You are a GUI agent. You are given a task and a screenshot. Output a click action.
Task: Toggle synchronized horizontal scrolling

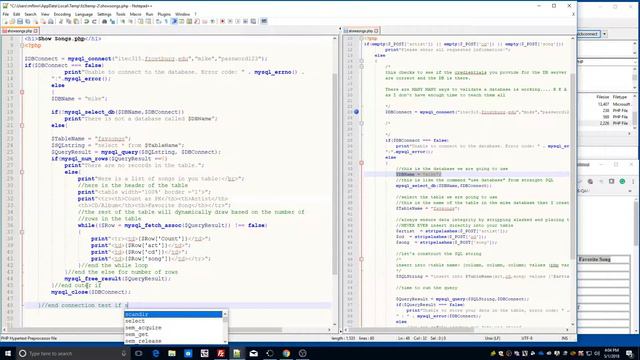(149, 21)
